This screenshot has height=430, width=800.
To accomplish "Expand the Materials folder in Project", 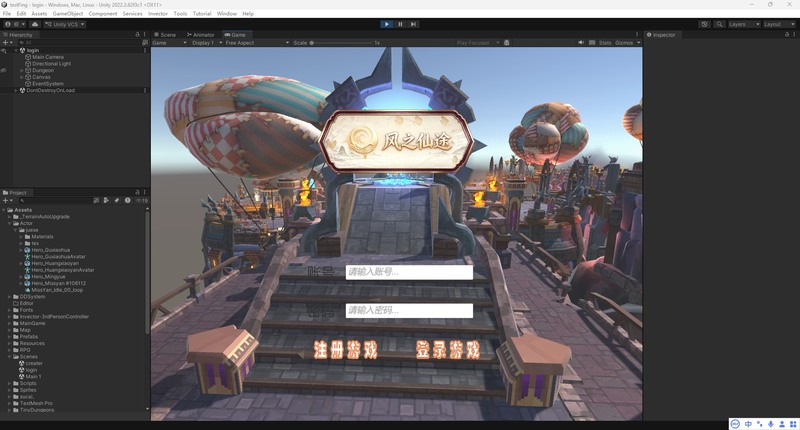I will 21,237.
